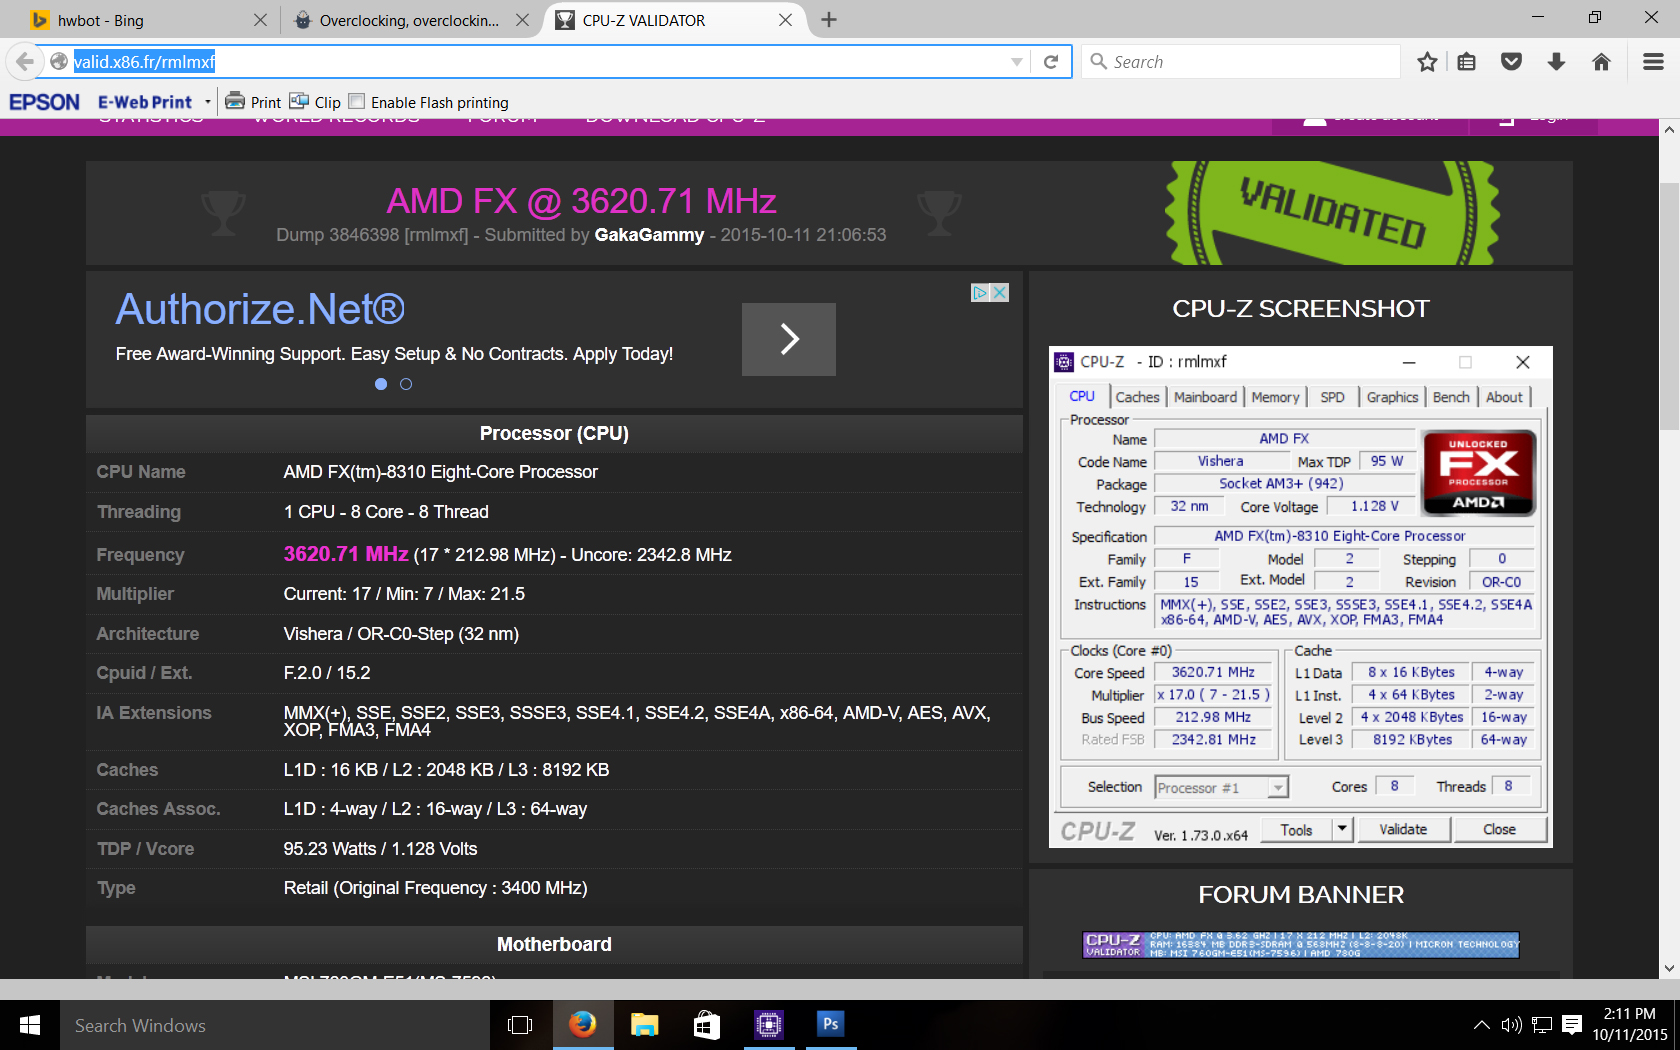Image resolution: width=1680 pixels, height=1050 pixels.
Task: Expand the CPU-Z Tools dropdown arrow
Action: [x=1343, y=829]
